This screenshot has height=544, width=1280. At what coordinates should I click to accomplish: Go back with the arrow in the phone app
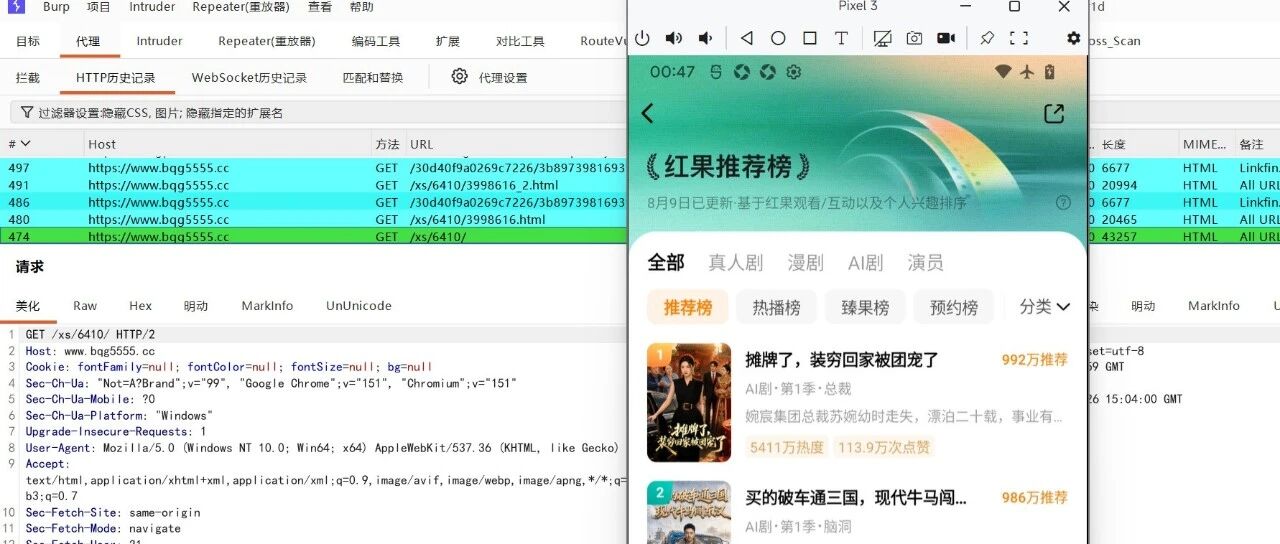click(648, 113)
